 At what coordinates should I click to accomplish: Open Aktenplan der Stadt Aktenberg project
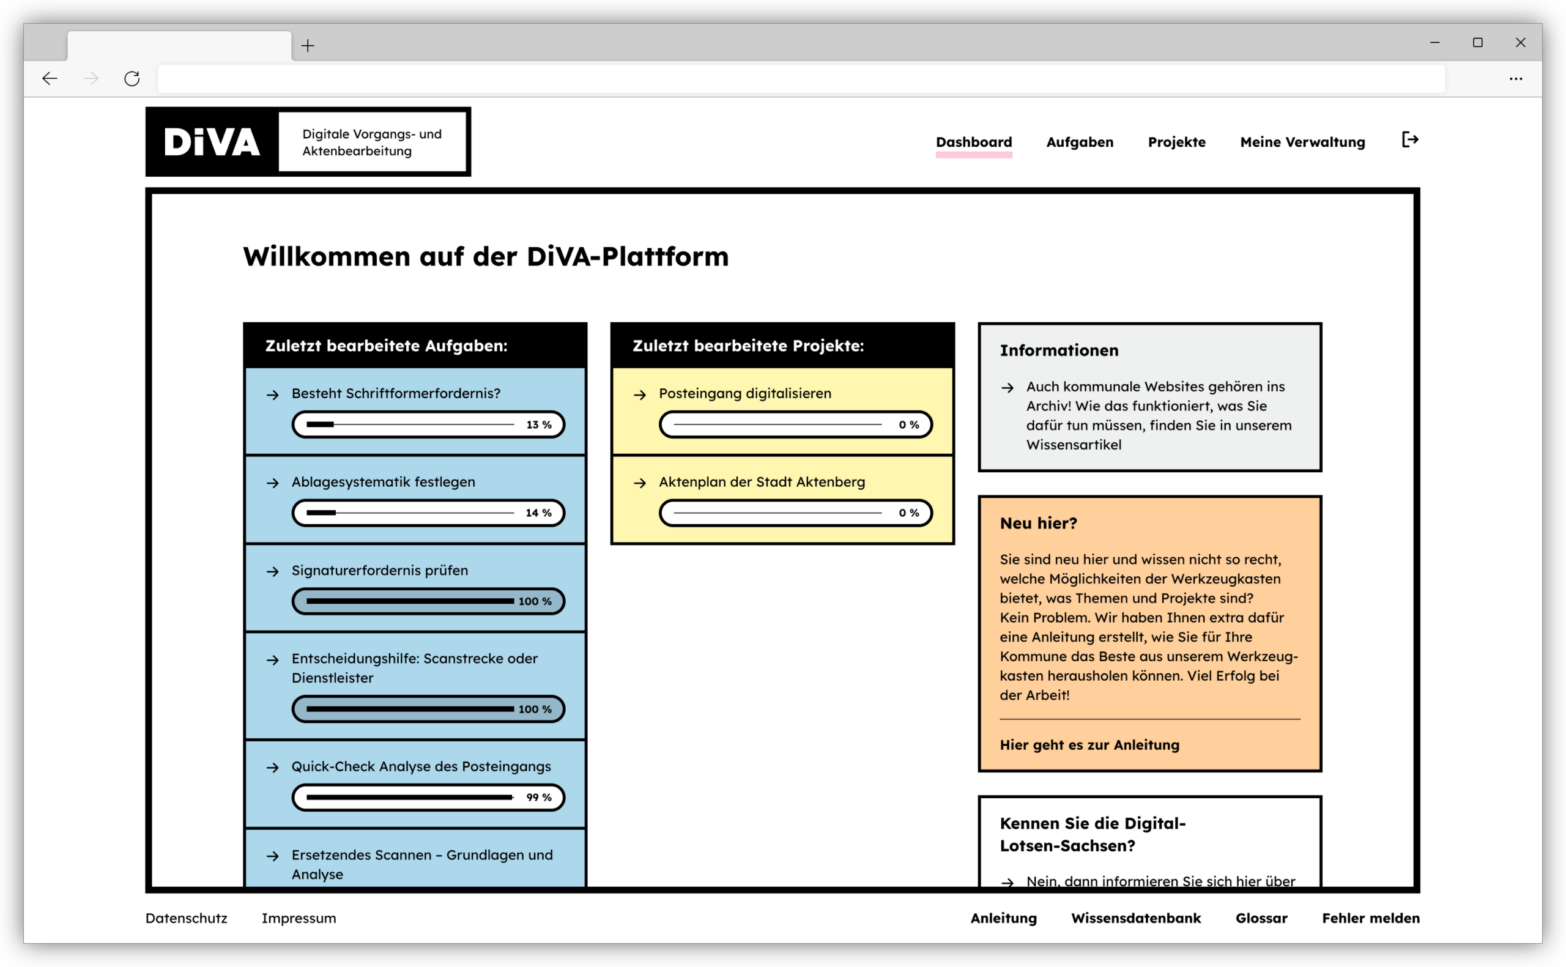click(761, 482)
